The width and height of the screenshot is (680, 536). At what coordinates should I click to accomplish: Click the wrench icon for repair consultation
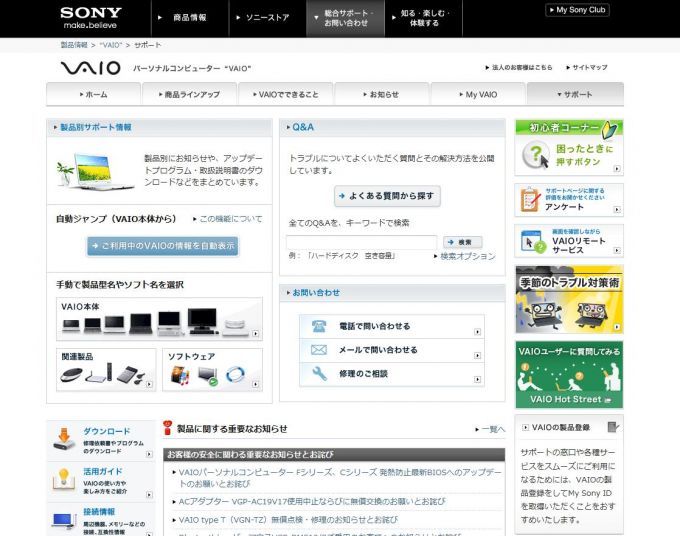tap(319, 373)
